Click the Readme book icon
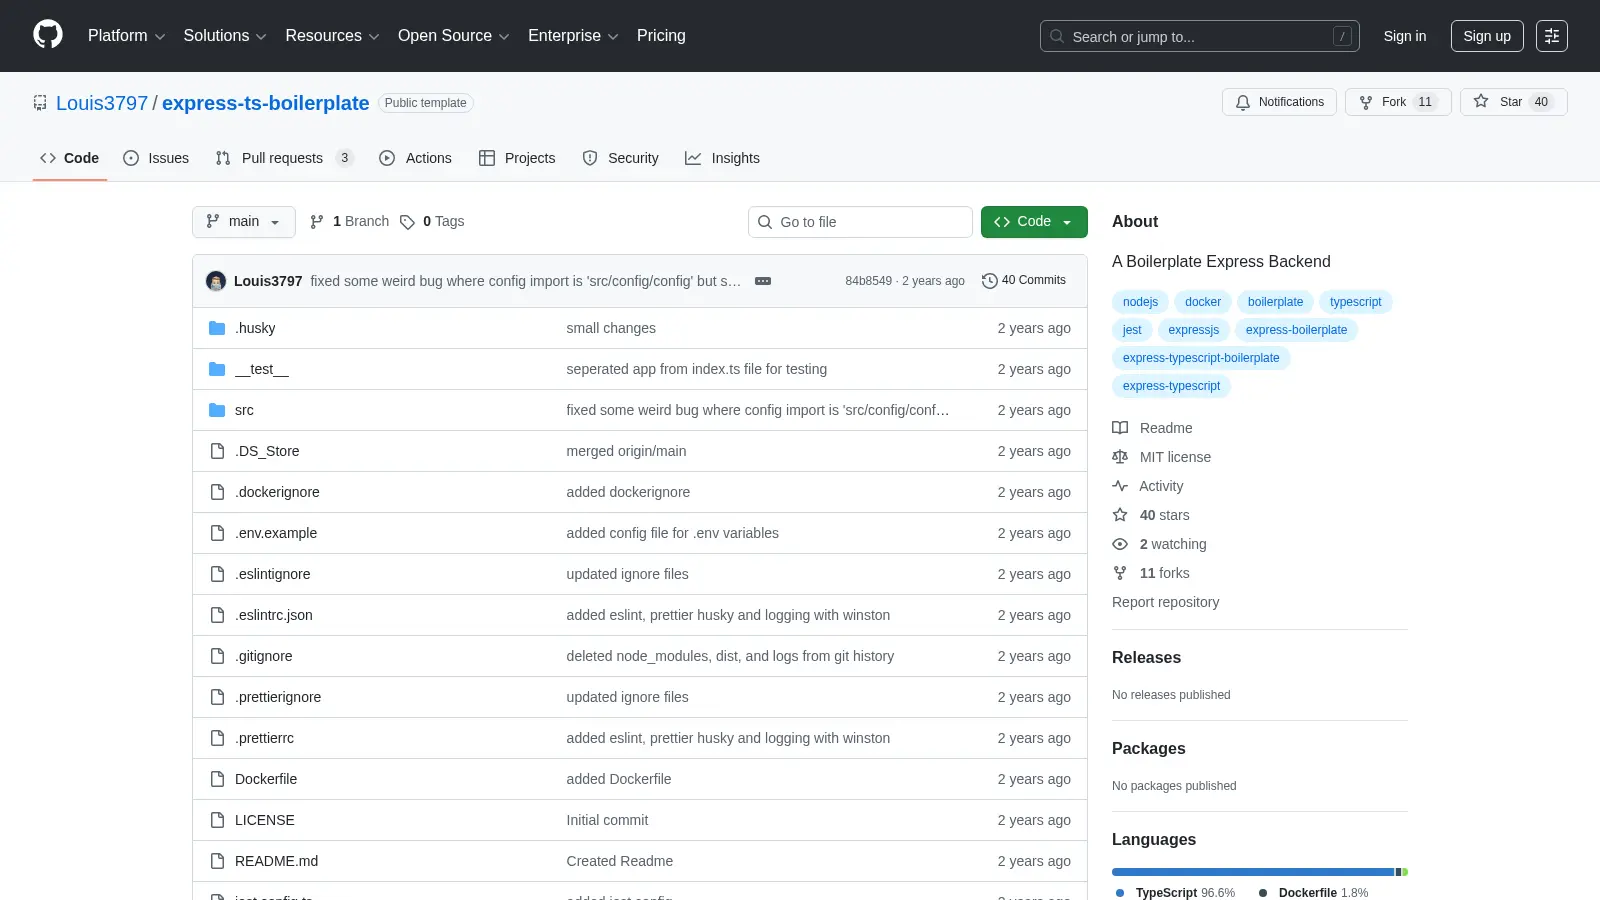This screenshot has width=1600, height=900. pos(1120,428)
